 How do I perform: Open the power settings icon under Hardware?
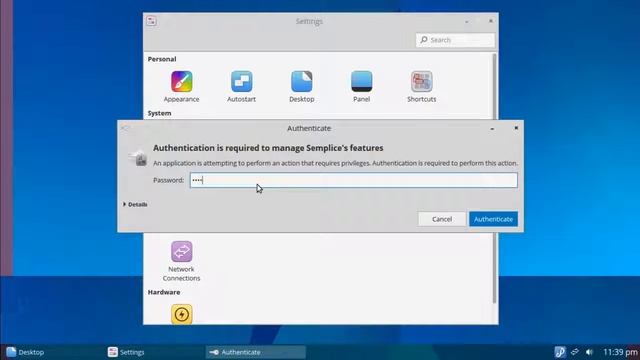click(182, 314)
